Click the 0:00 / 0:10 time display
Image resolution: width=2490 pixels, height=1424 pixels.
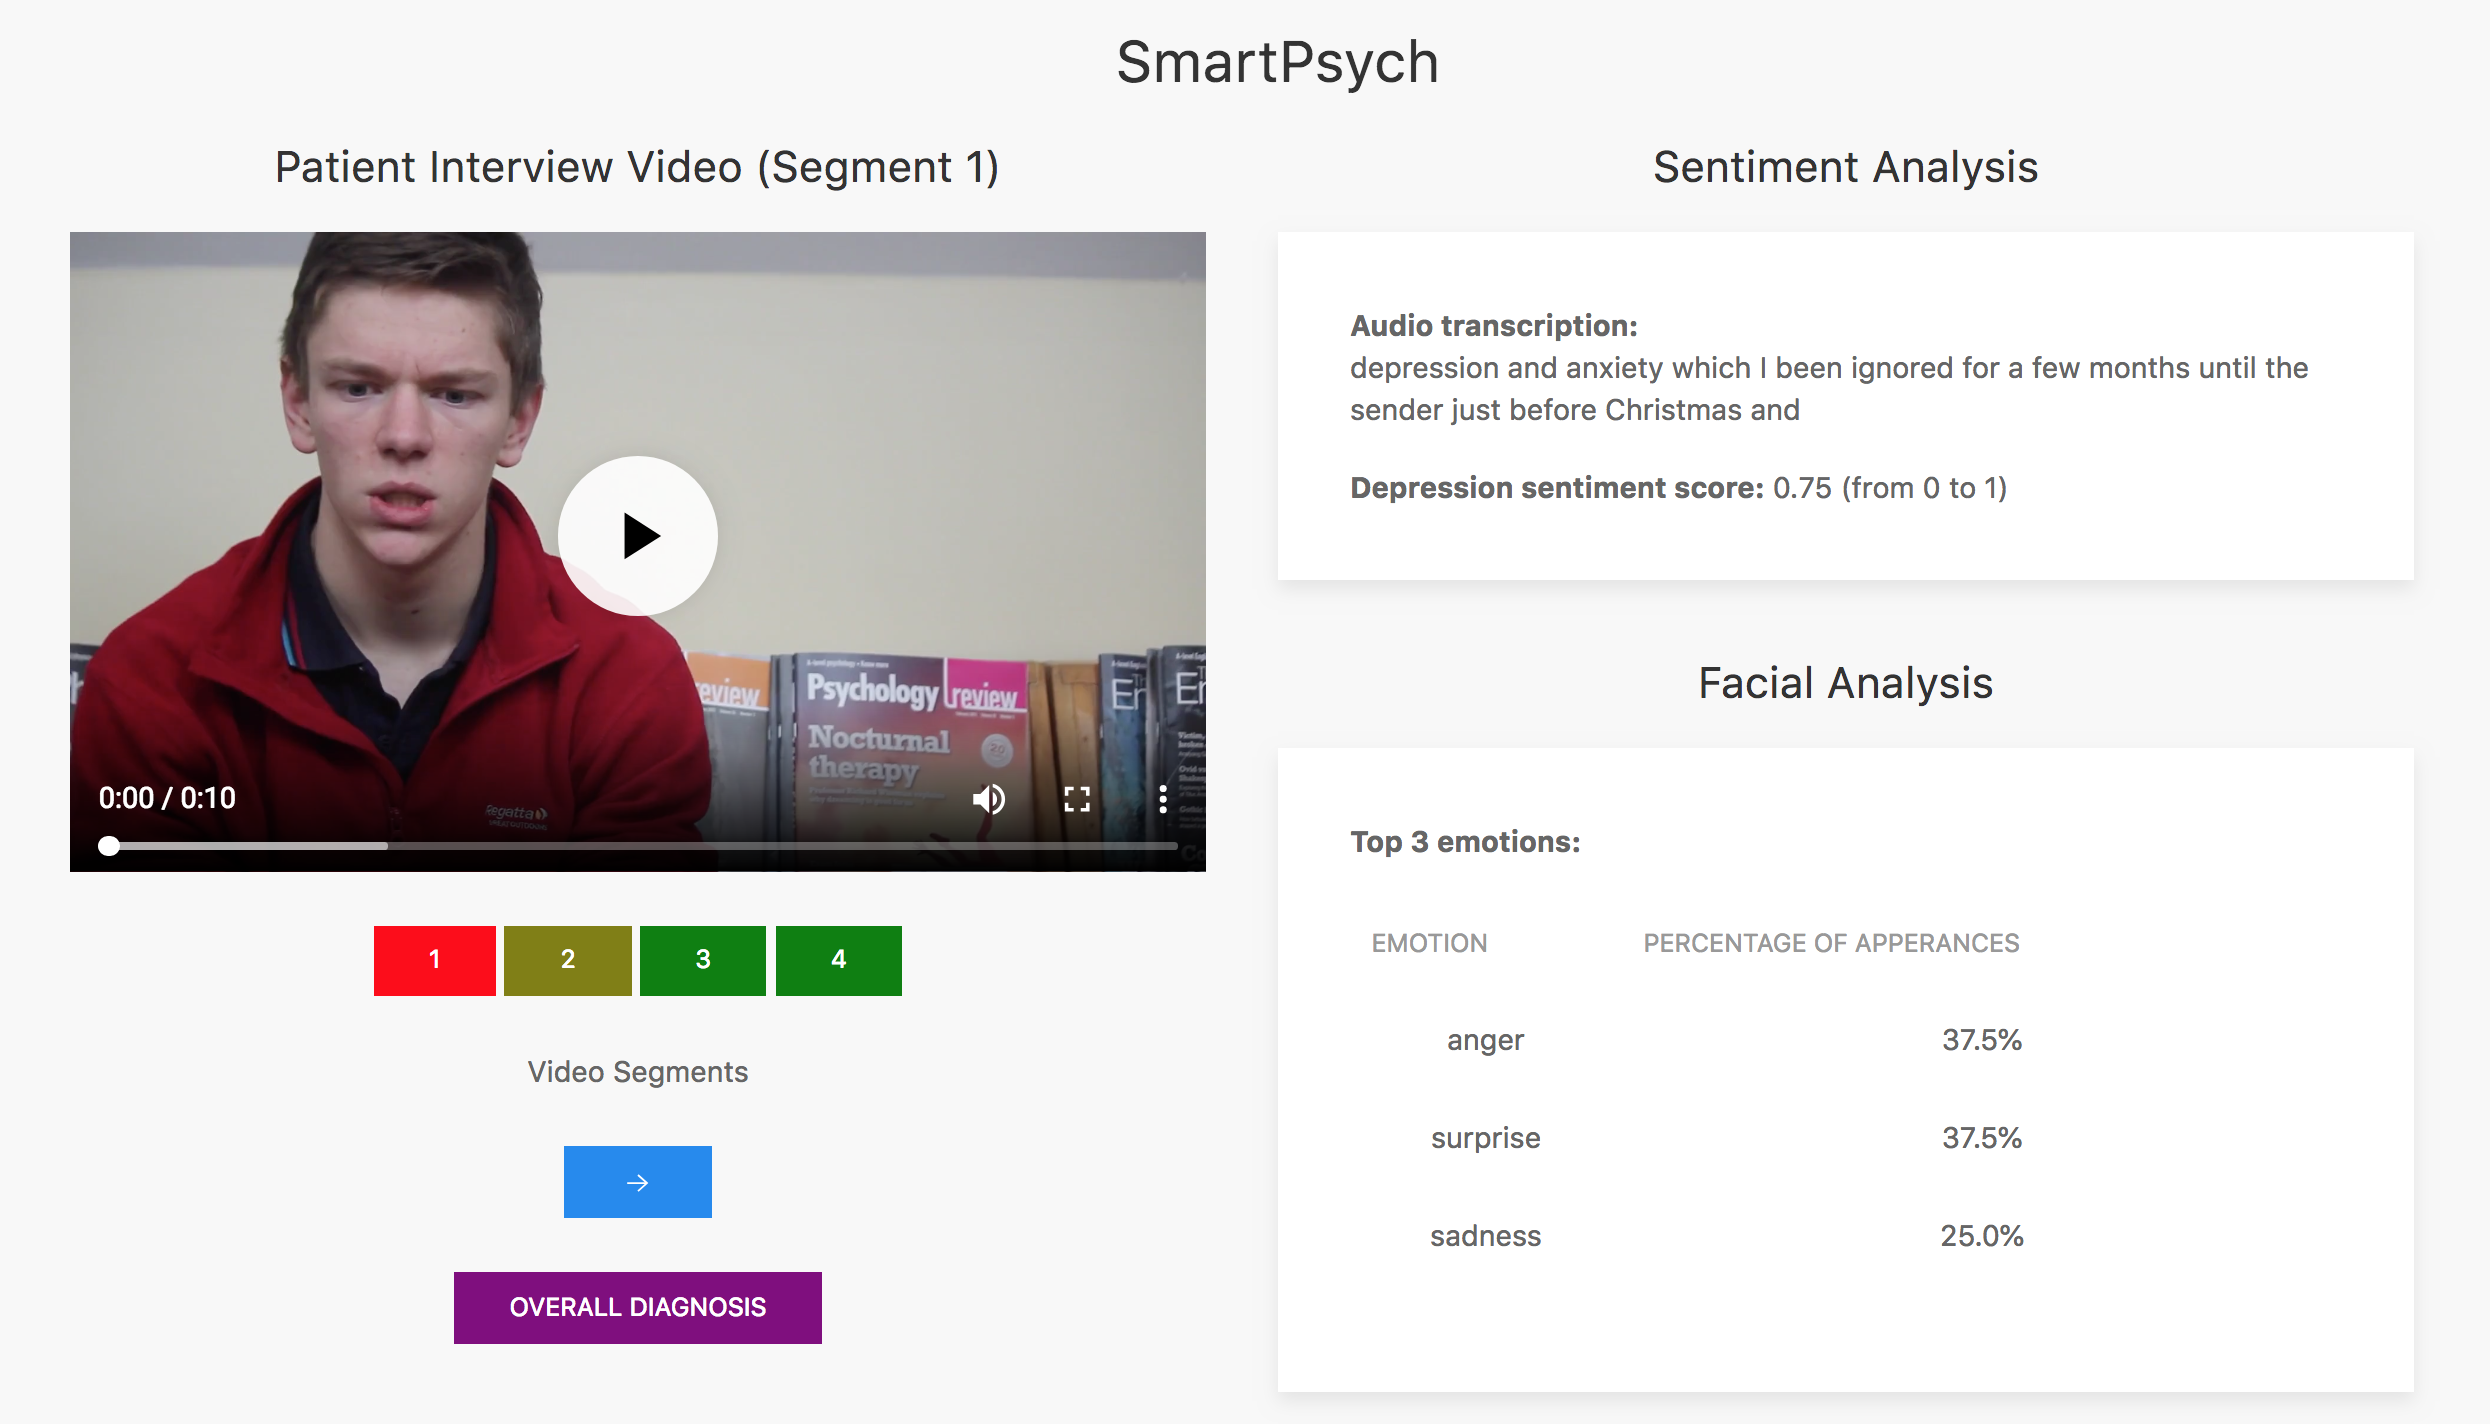(167, 798)
